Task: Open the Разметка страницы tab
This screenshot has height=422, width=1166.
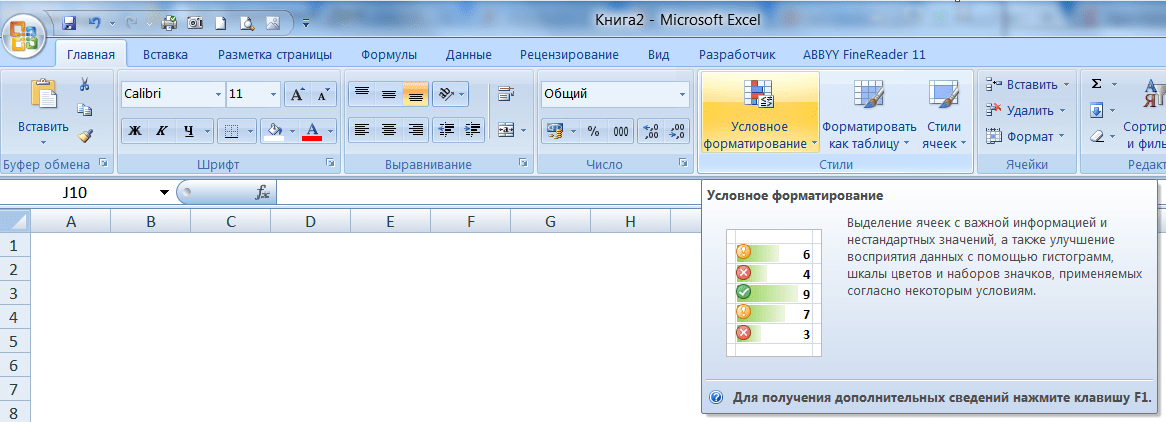Action: click(x=274, y=55)
